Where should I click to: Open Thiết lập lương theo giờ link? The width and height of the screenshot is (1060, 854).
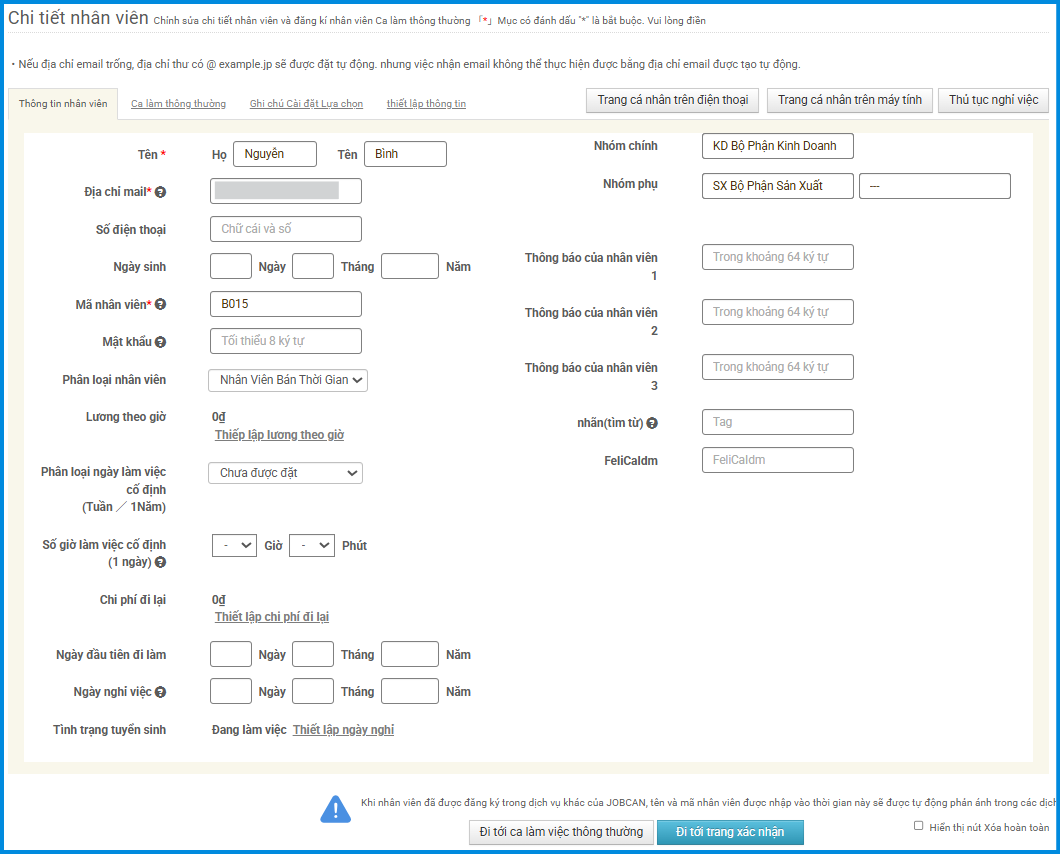tap(279, 435)
